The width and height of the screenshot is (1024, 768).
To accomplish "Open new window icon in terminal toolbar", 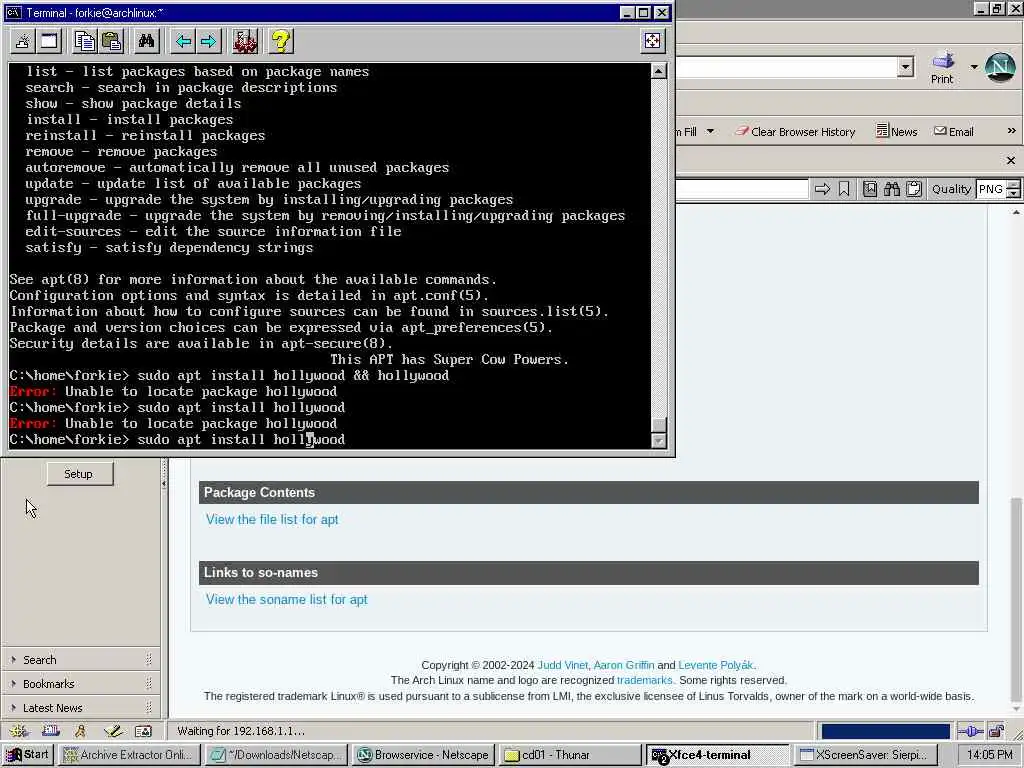I will pyautogui.click(x=50, y=42).
